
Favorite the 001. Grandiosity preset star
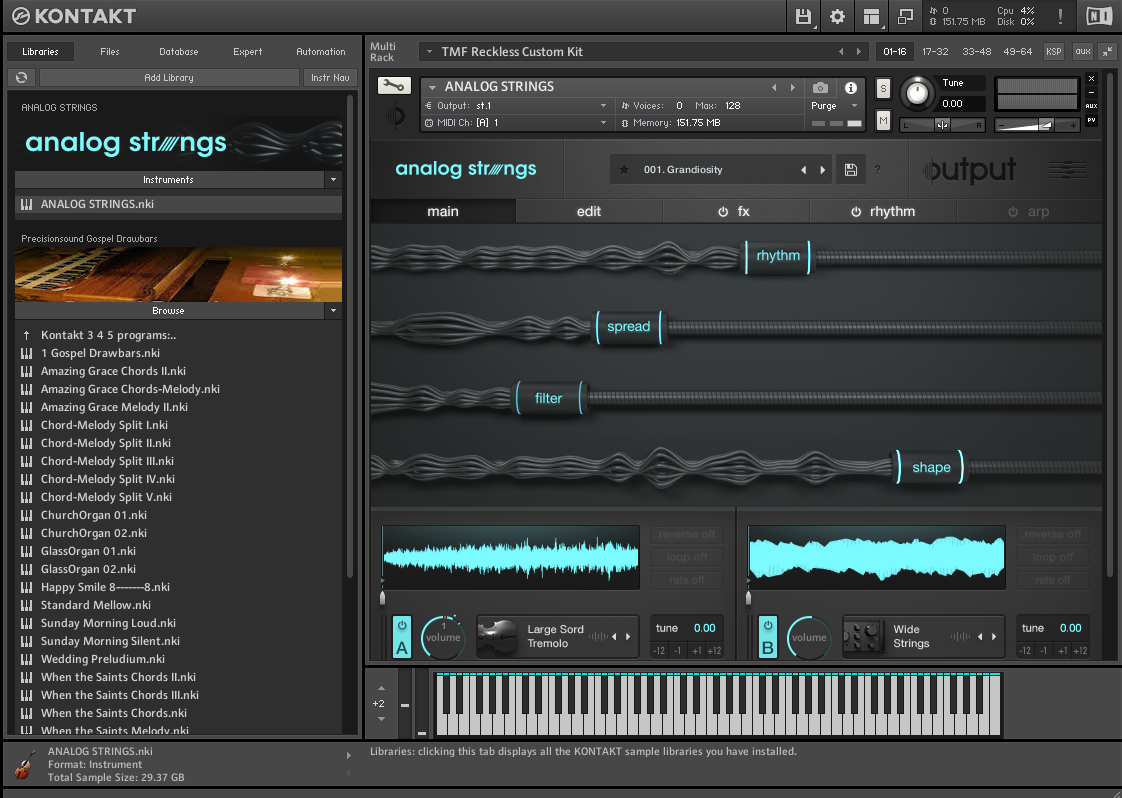(x=624, y=170)
